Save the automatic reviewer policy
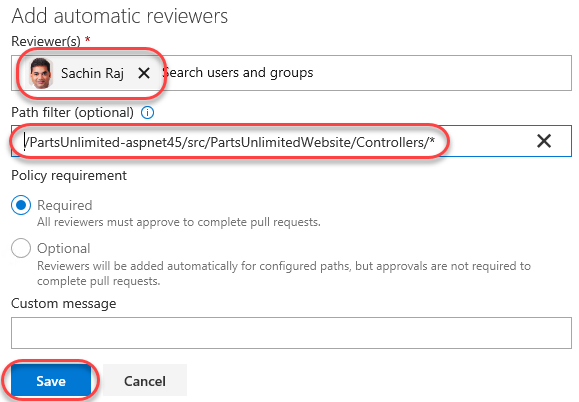 pyautogui.click(x=51, y=381)
